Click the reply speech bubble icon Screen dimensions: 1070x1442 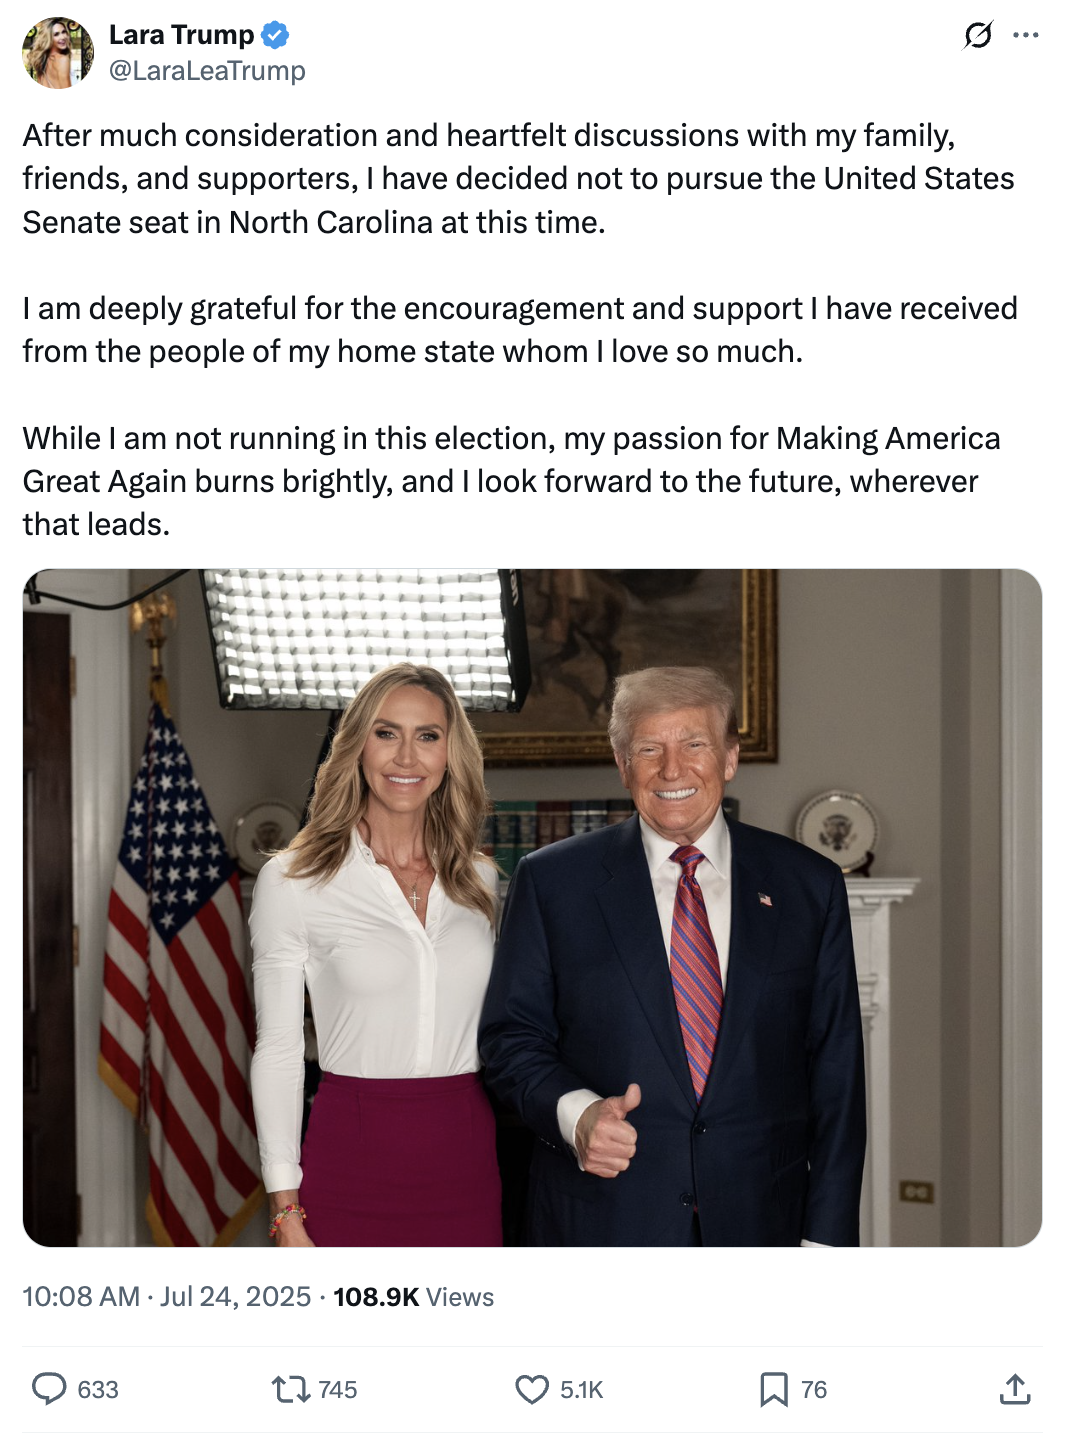click(49, 1389)
